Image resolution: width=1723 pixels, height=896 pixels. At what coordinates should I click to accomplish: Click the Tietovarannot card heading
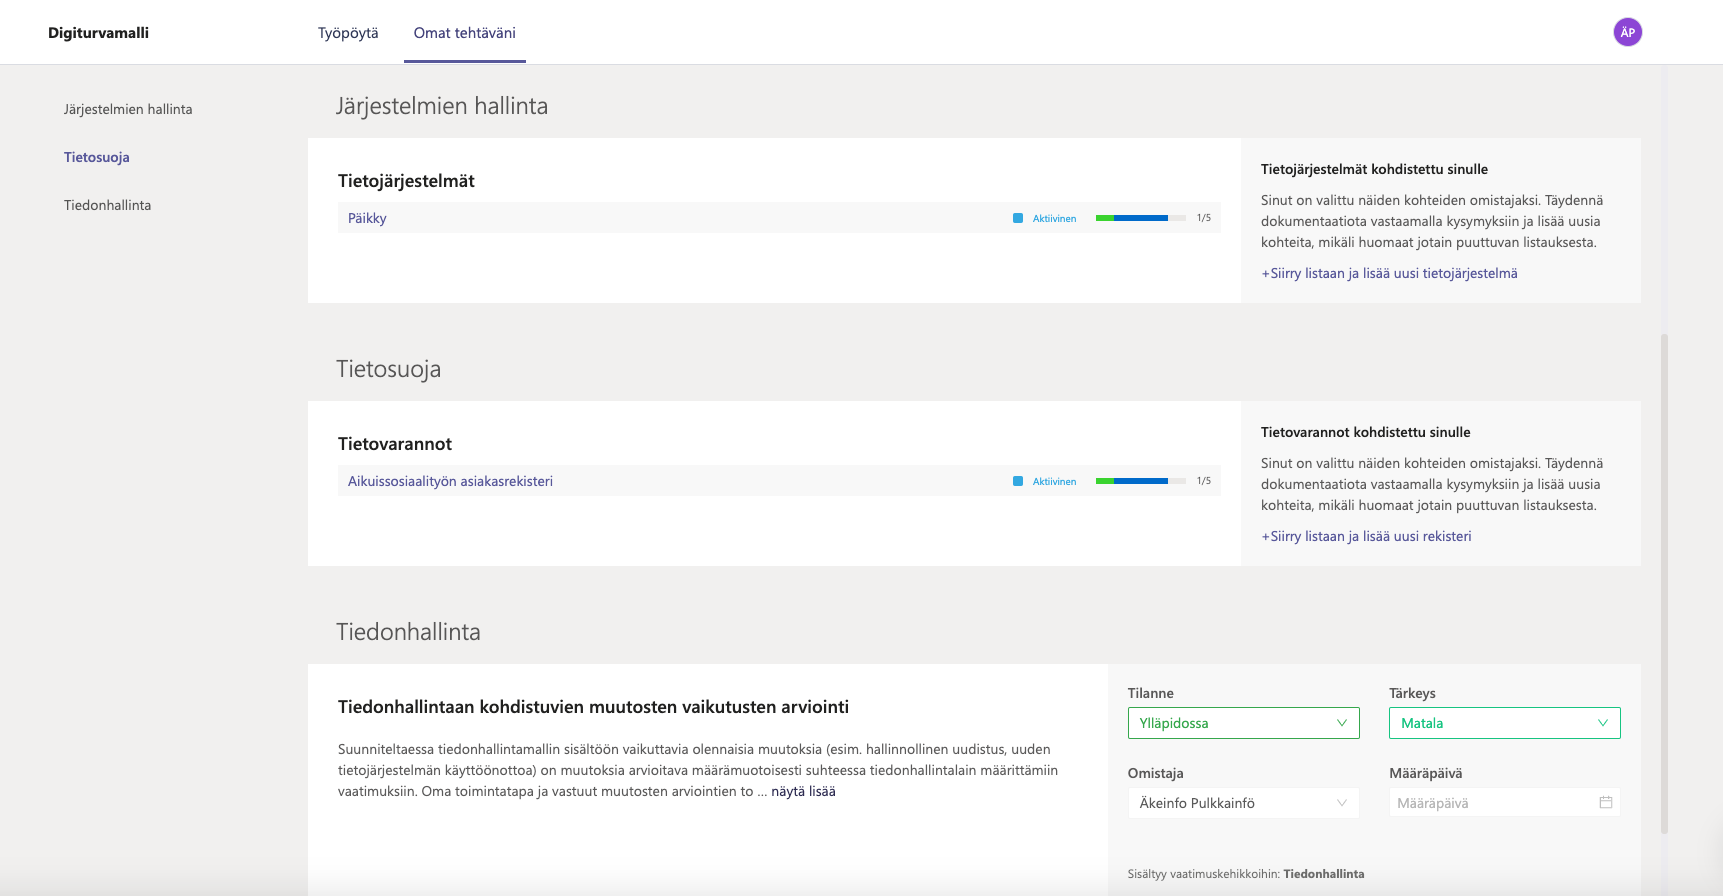click(395, 444)
